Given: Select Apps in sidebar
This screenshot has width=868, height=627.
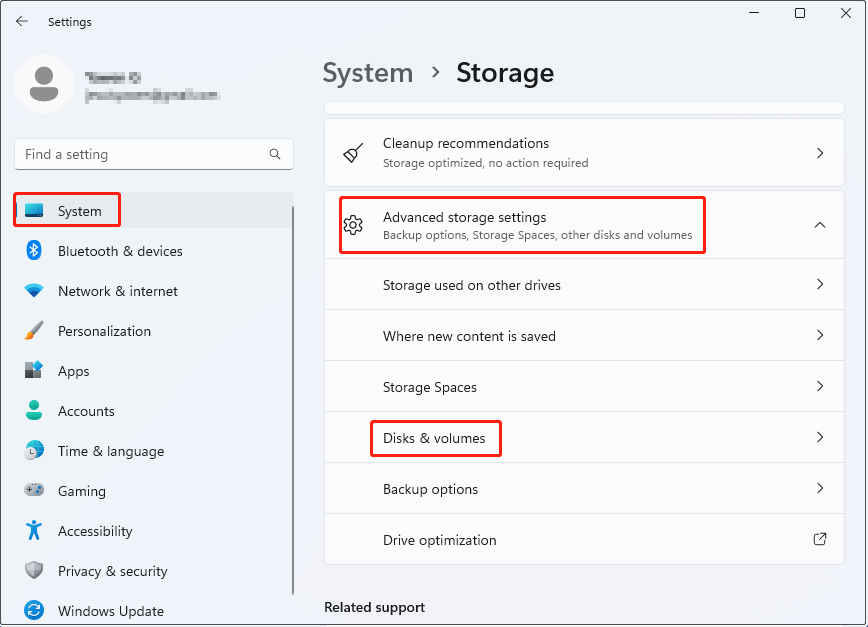Looking at the screenshot, I should click(x=74, y=371).
